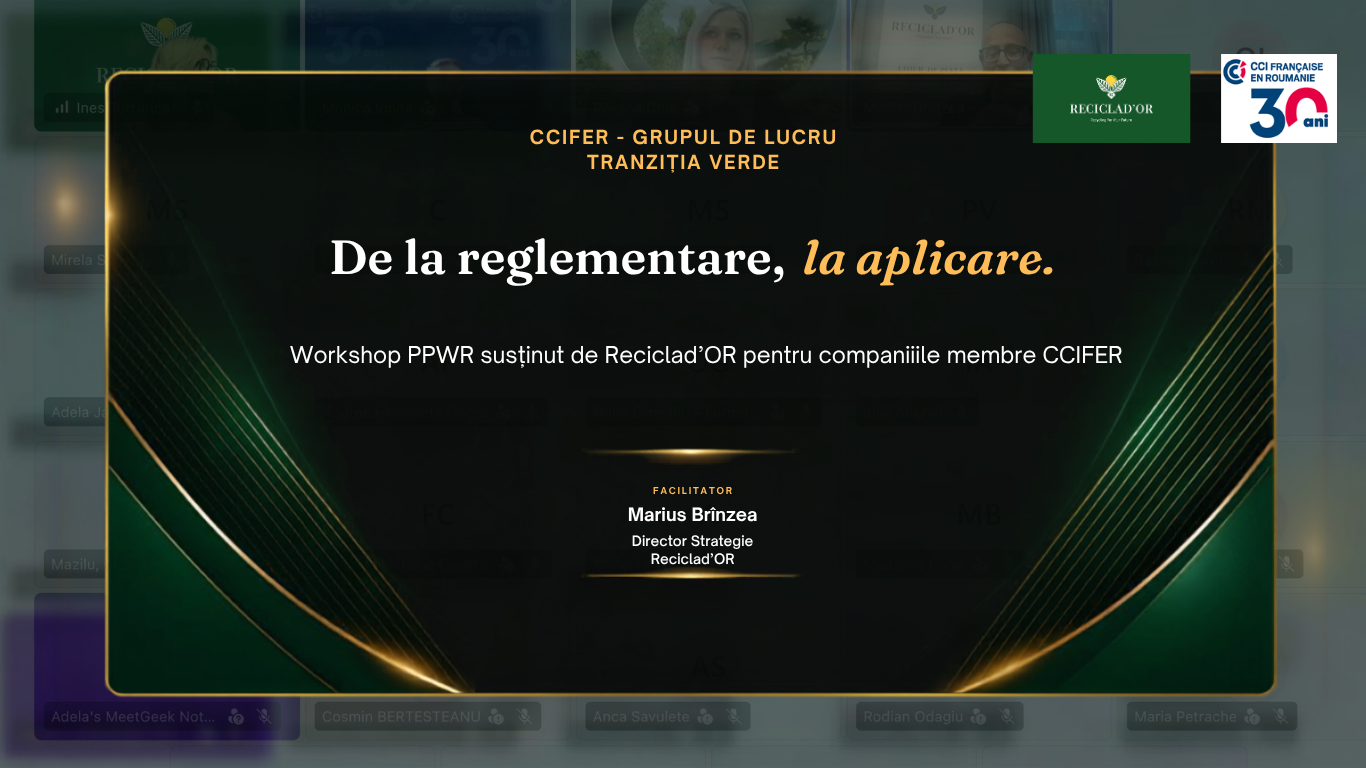The height and width of the screenshot is (768, 1366).
Task: Select Cosmin BERTESTEANU name label
Action: click(401, 717)
